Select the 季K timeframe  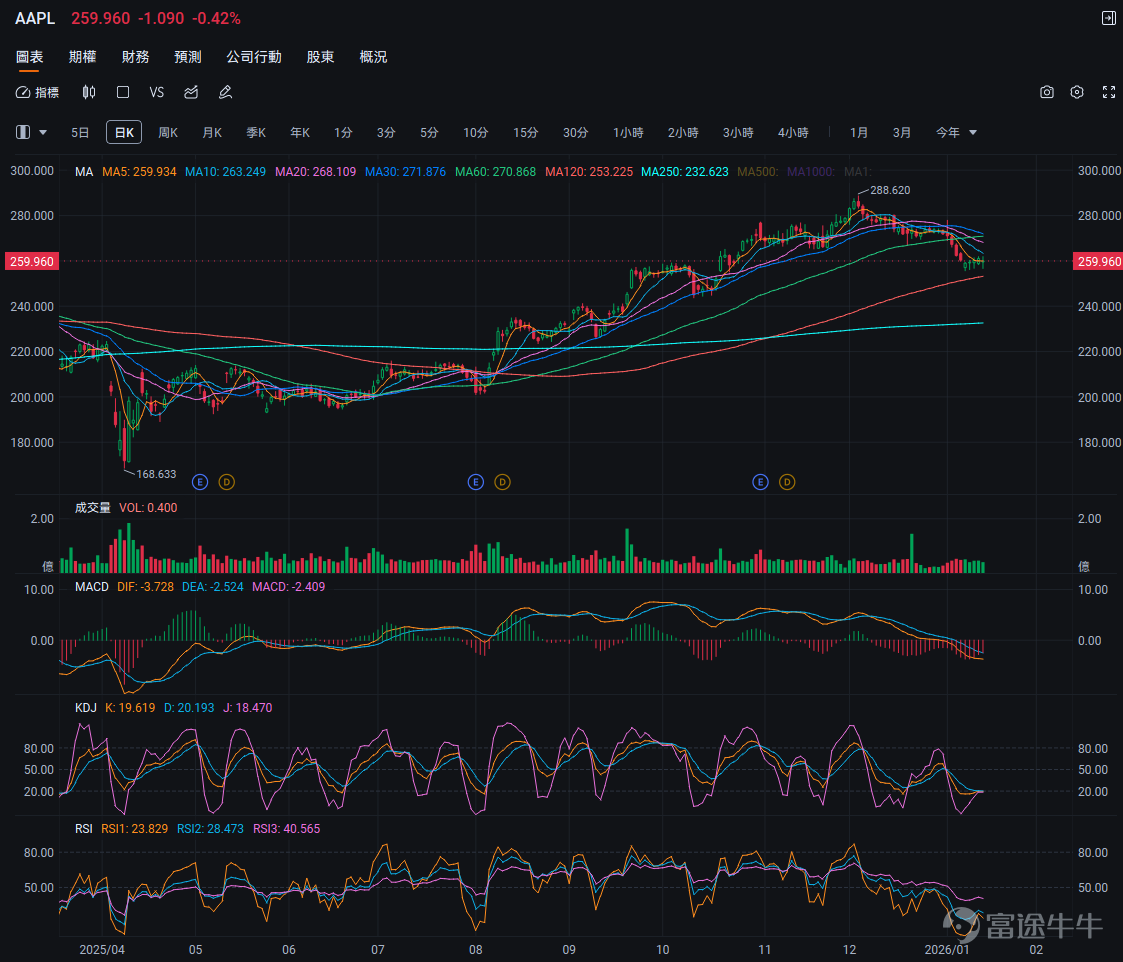click(256, 133)
